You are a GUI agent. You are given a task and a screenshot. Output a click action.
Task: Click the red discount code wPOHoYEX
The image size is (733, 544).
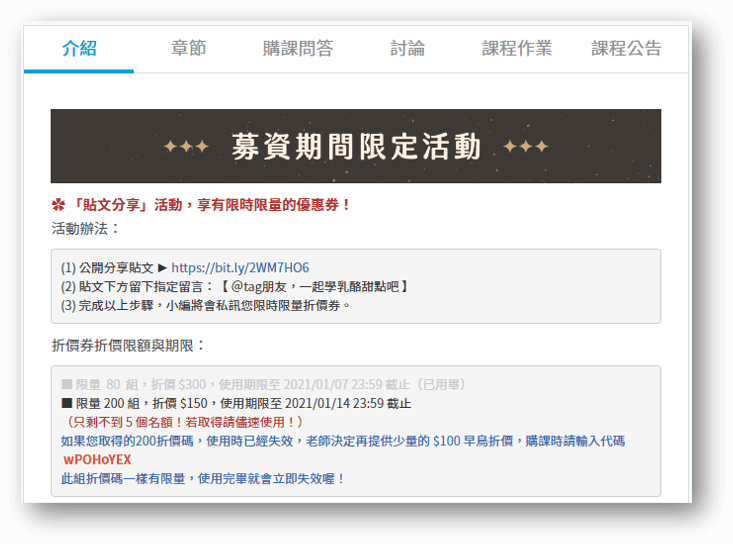tap(97, 460)
